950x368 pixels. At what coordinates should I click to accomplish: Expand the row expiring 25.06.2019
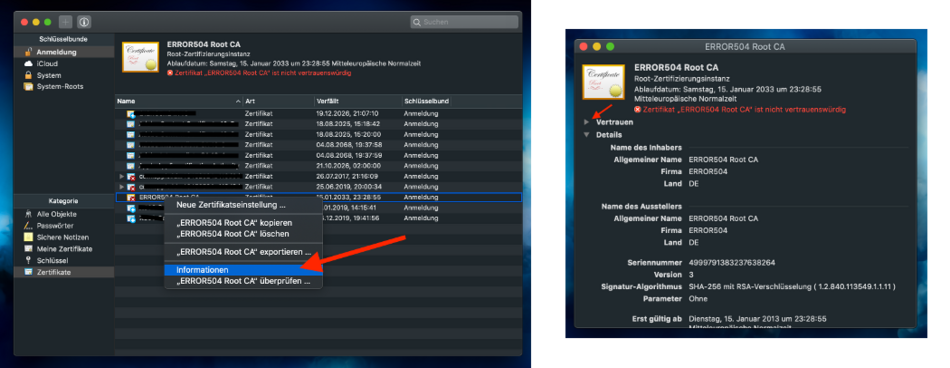tap(121, 187)
